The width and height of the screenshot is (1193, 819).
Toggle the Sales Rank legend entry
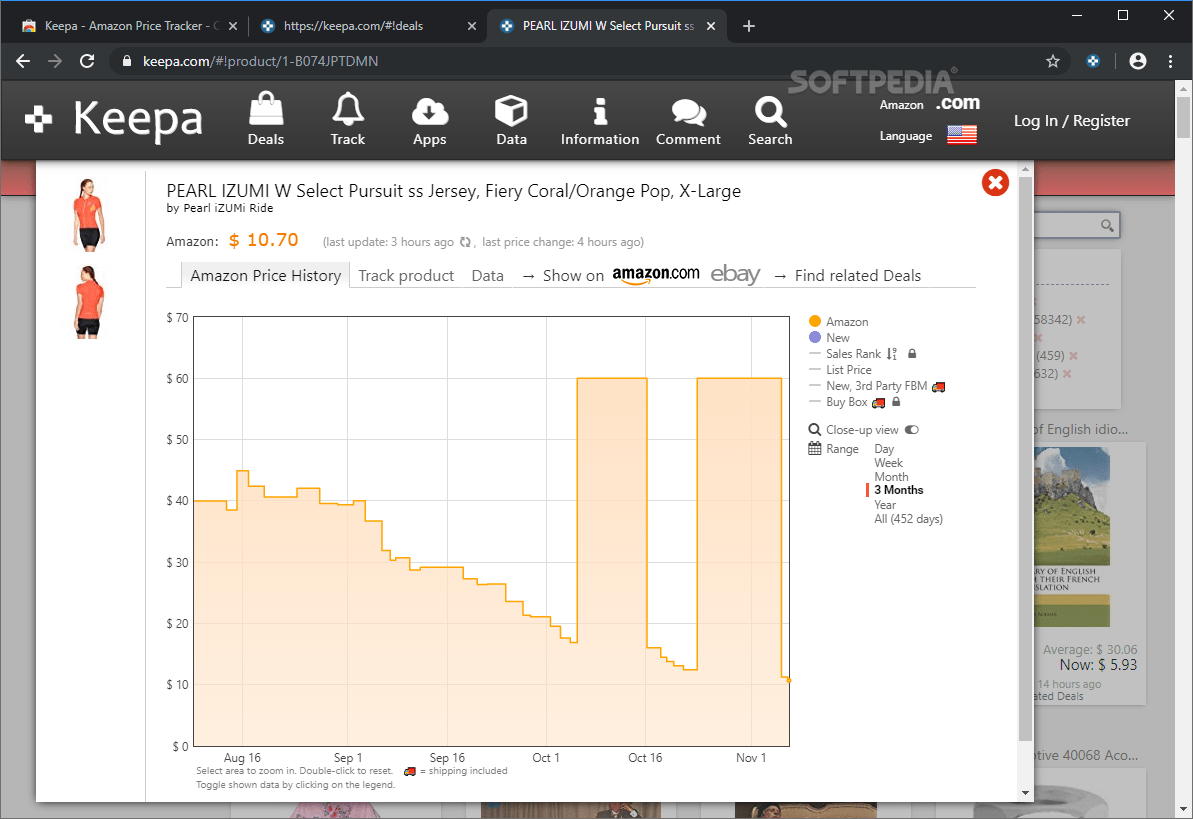tap(853, 354)
